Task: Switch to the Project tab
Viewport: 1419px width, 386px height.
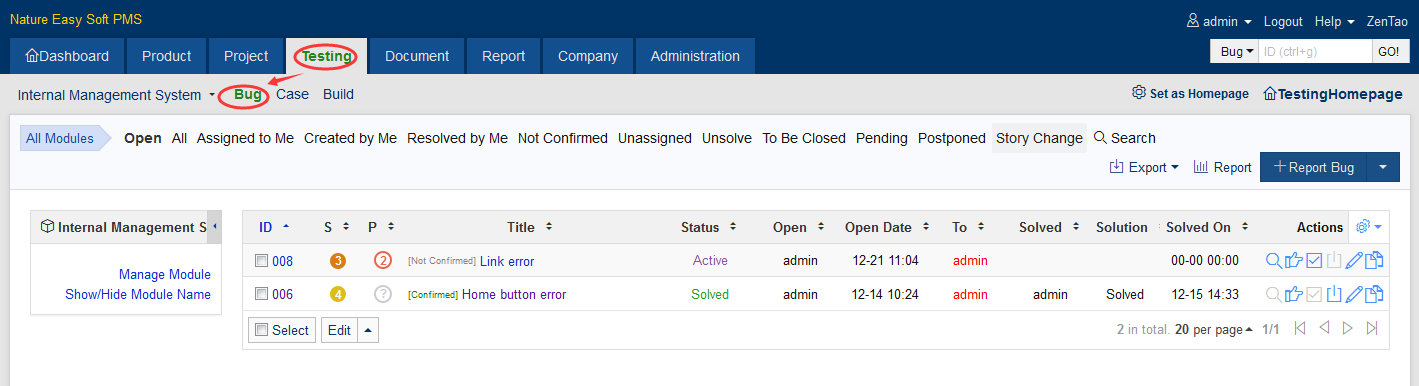Action: [246, 56]
